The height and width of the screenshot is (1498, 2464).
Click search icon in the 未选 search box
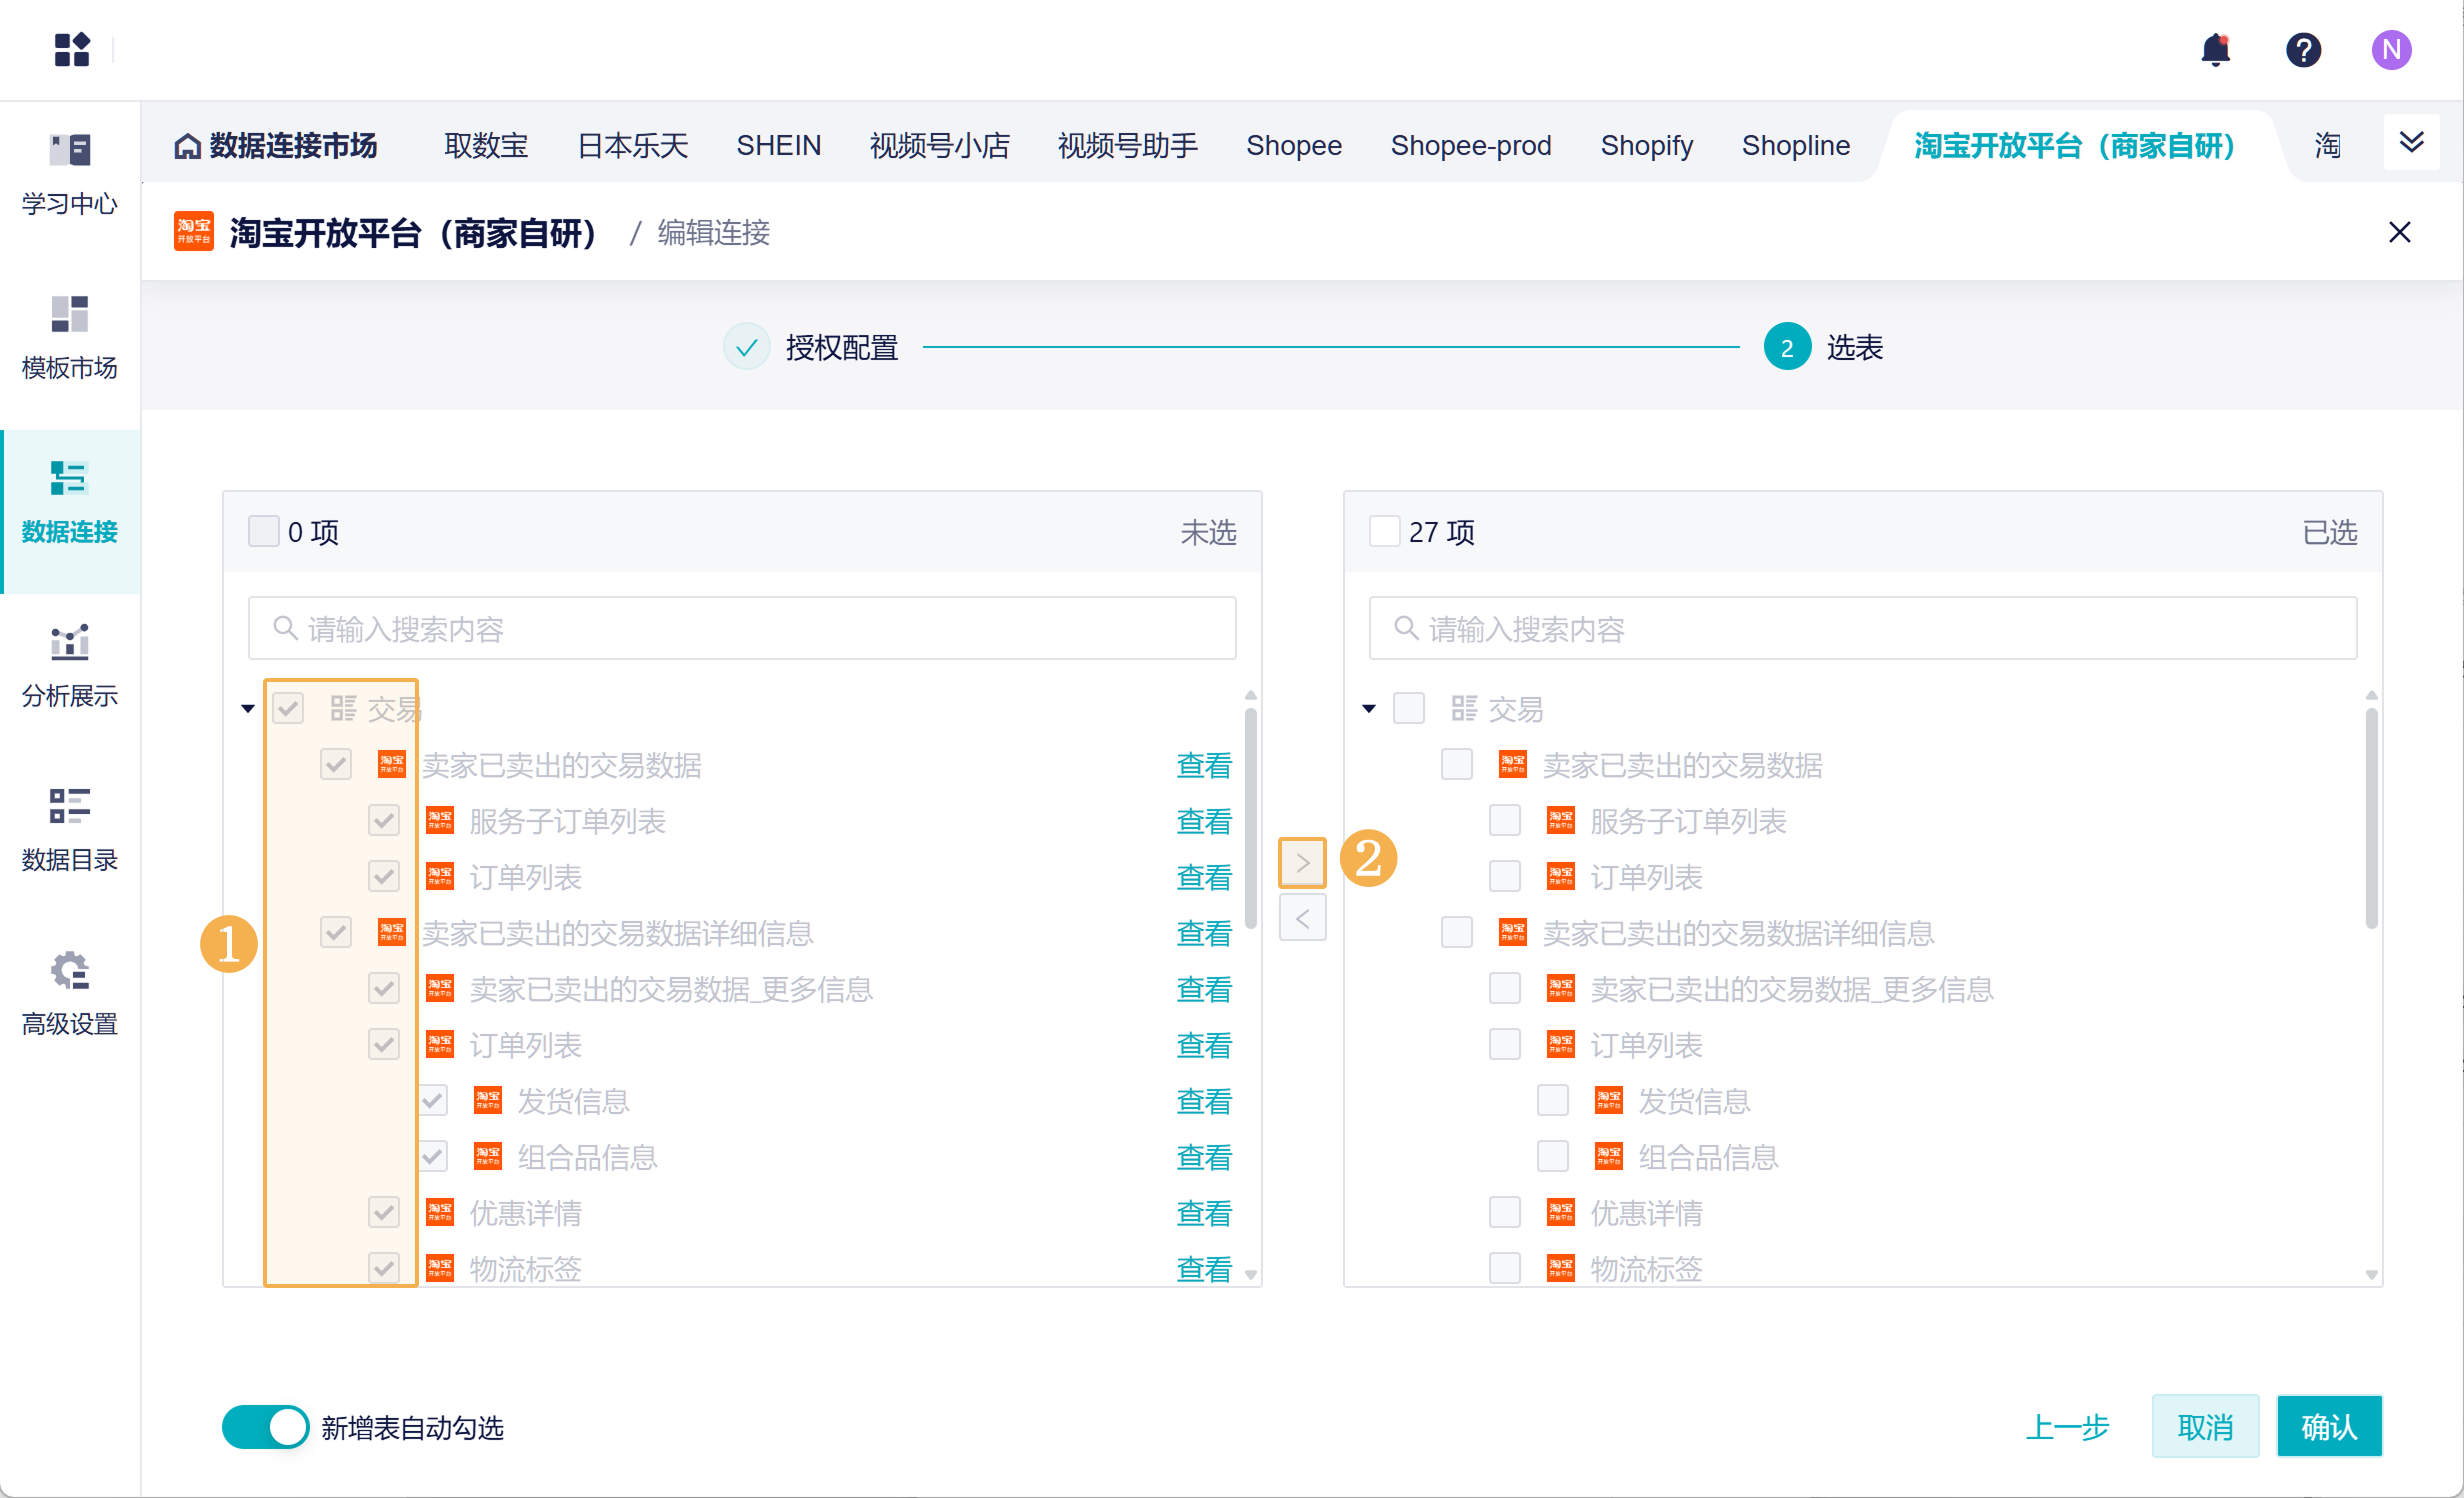[x=285, y=628]
